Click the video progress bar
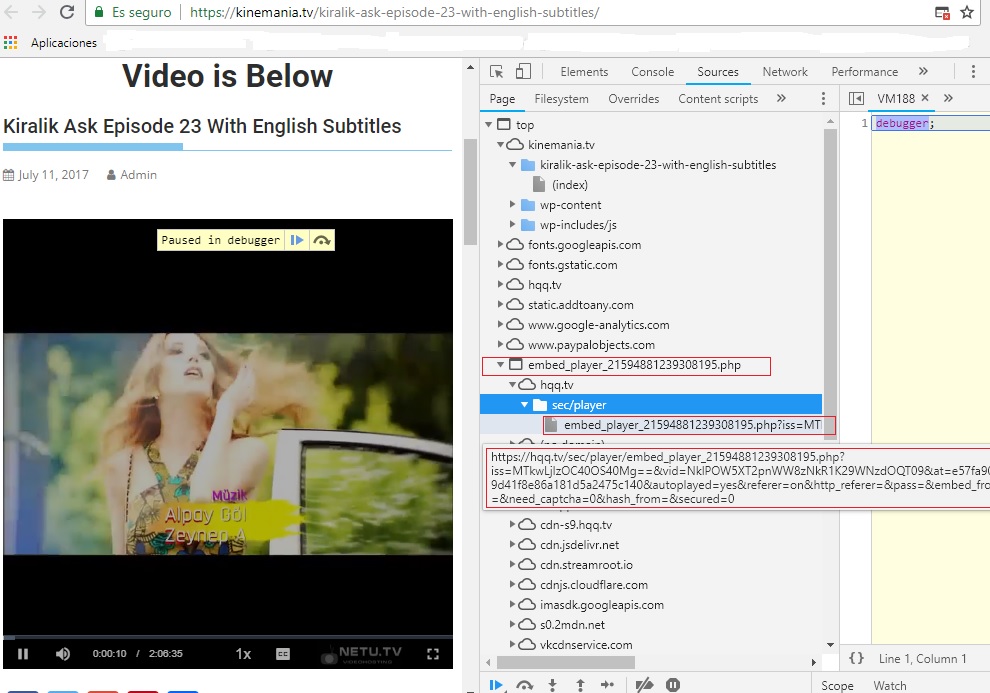Screen dimensions: 990x693 click(228, 636)
